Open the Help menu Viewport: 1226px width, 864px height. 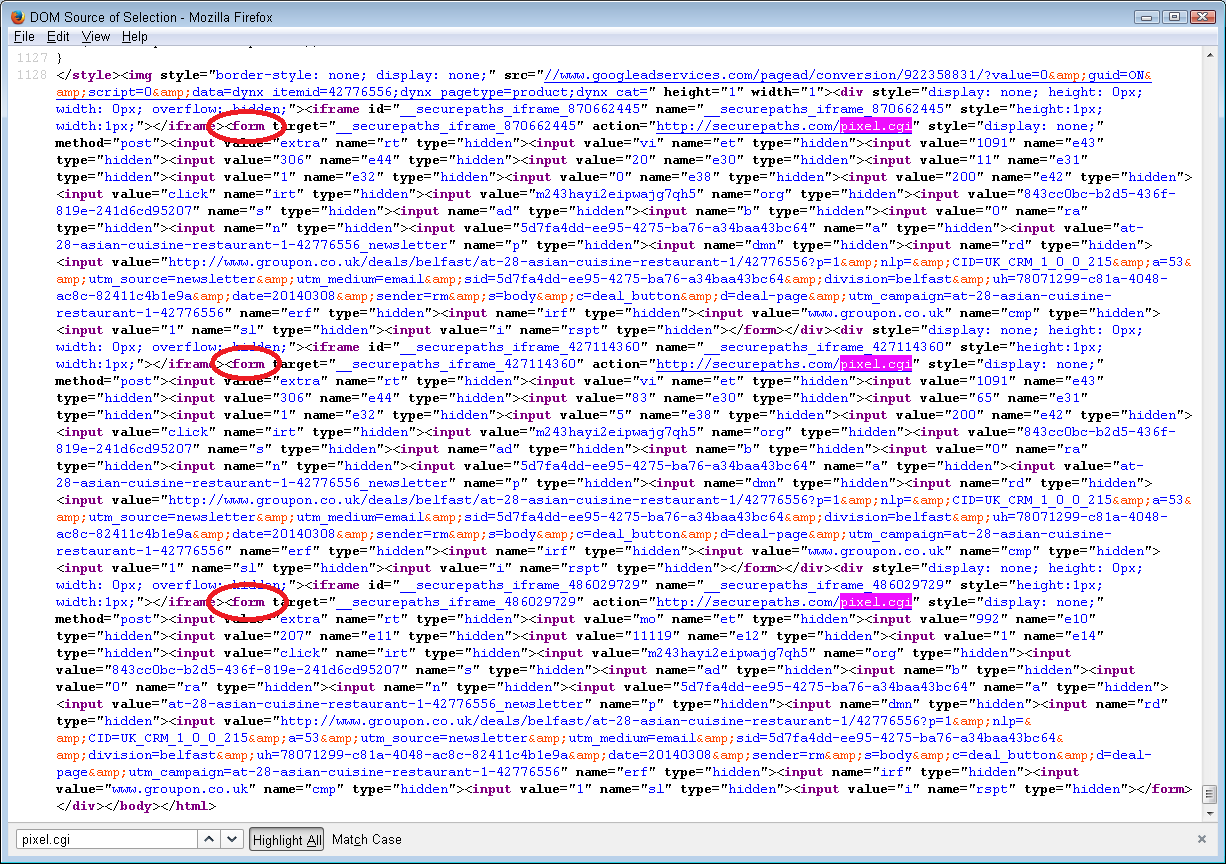135,36
